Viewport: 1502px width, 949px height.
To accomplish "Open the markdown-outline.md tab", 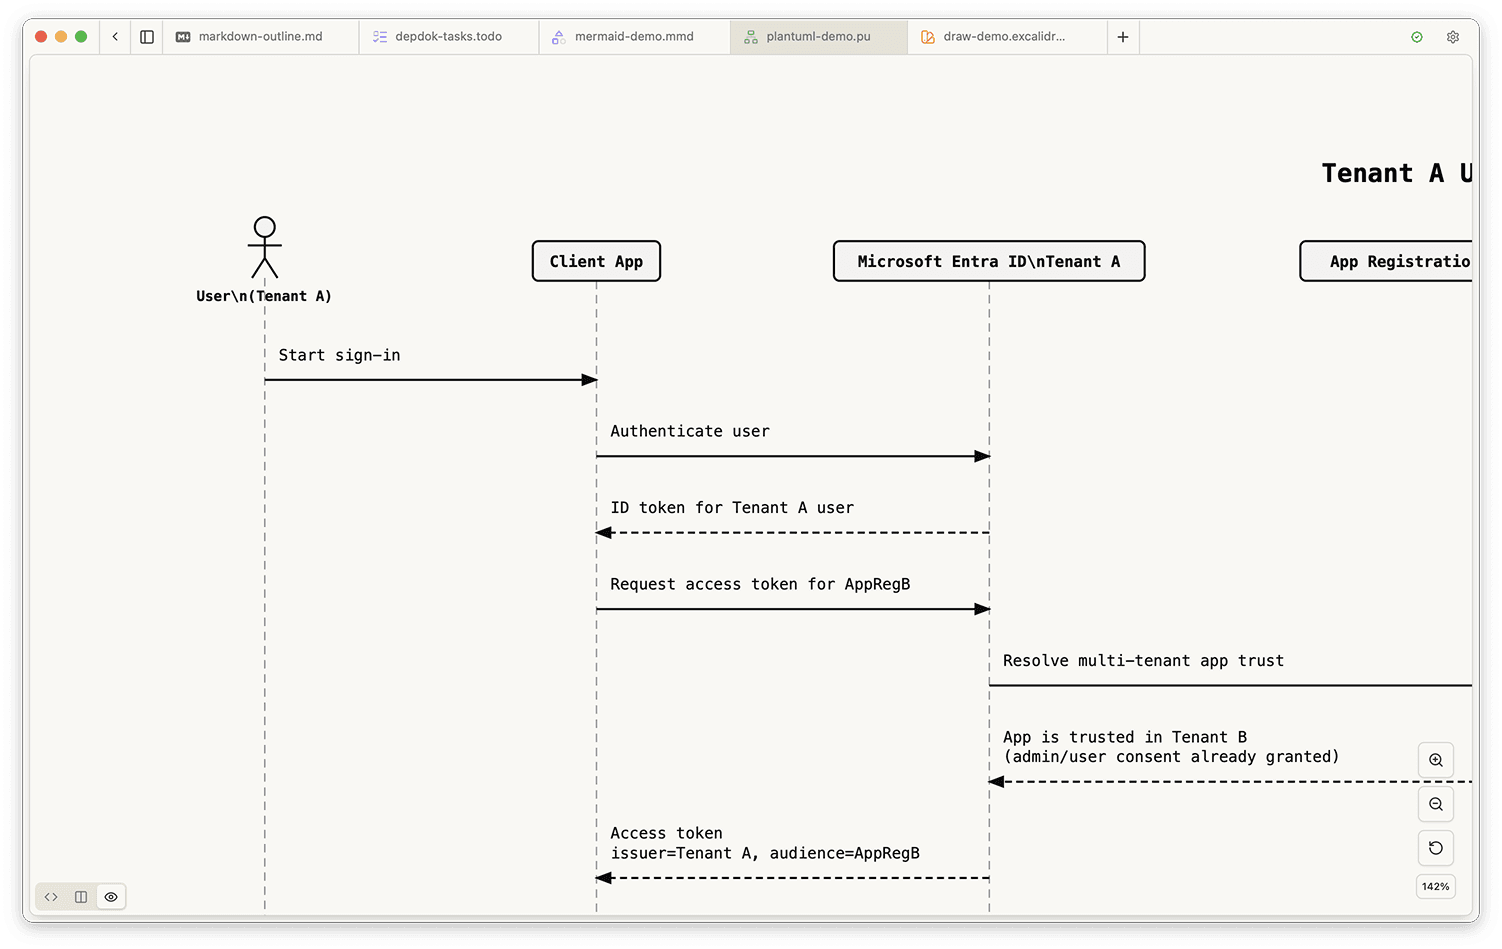I will pos(260,37).
